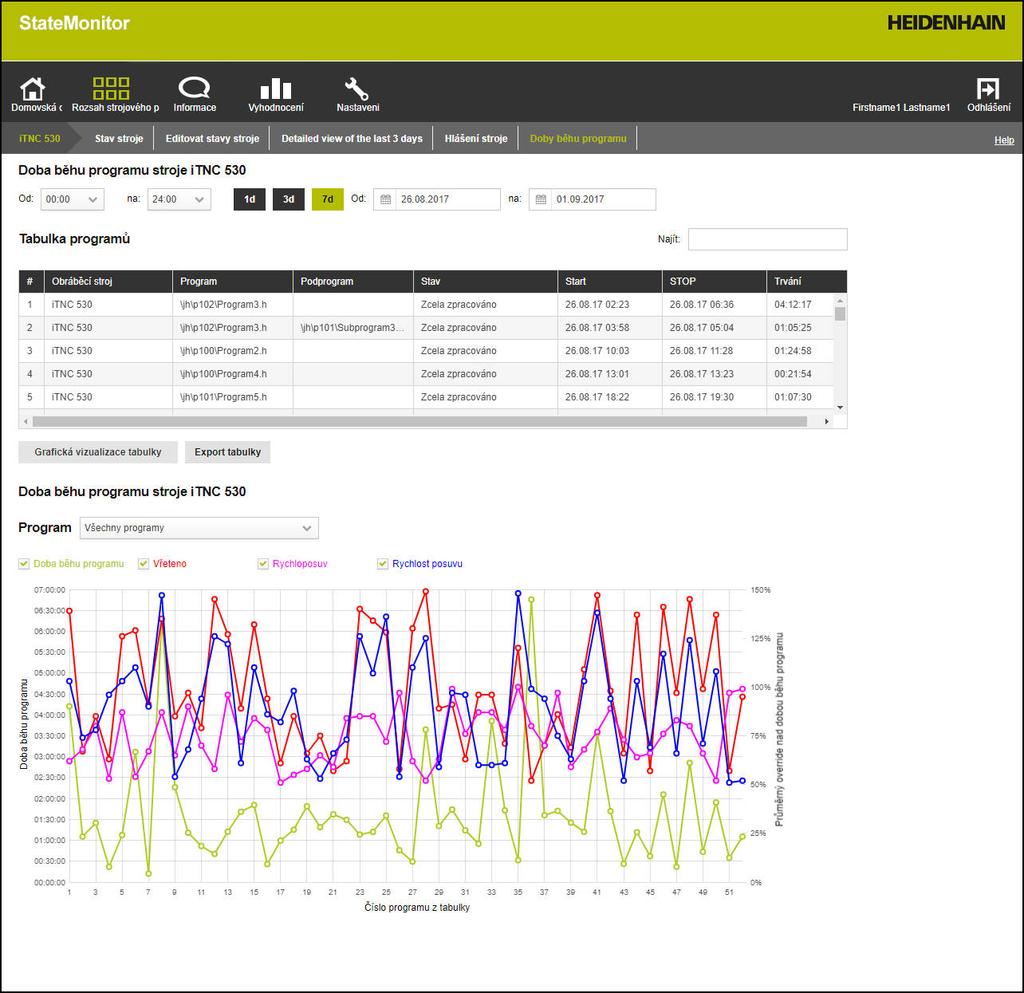Select the \jh\p100\Program2.h table cell

(x=232, y=351)
